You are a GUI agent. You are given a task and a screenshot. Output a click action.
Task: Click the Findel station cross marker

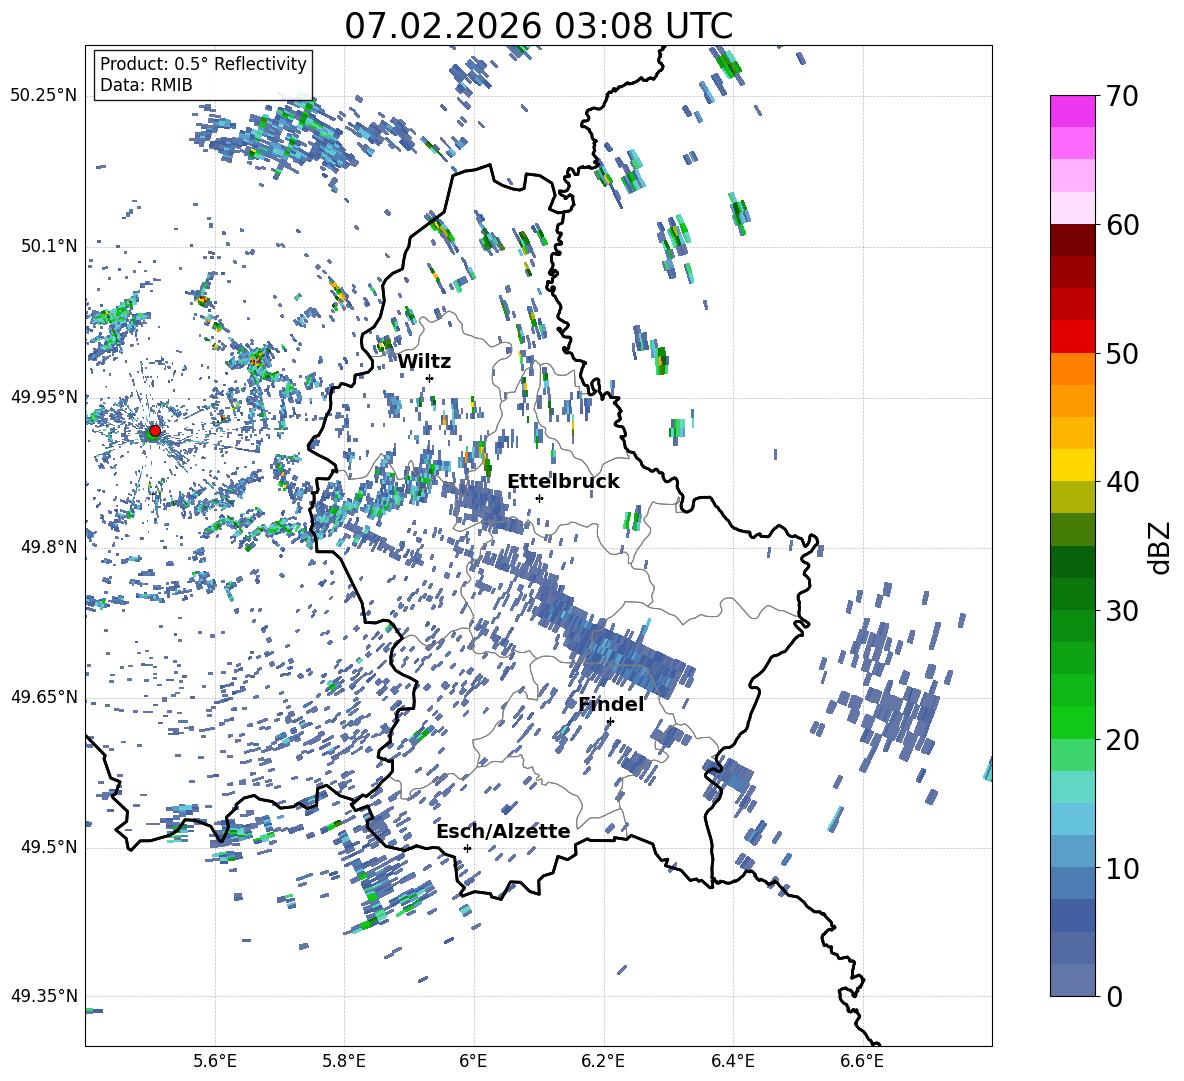coord(610,721)
